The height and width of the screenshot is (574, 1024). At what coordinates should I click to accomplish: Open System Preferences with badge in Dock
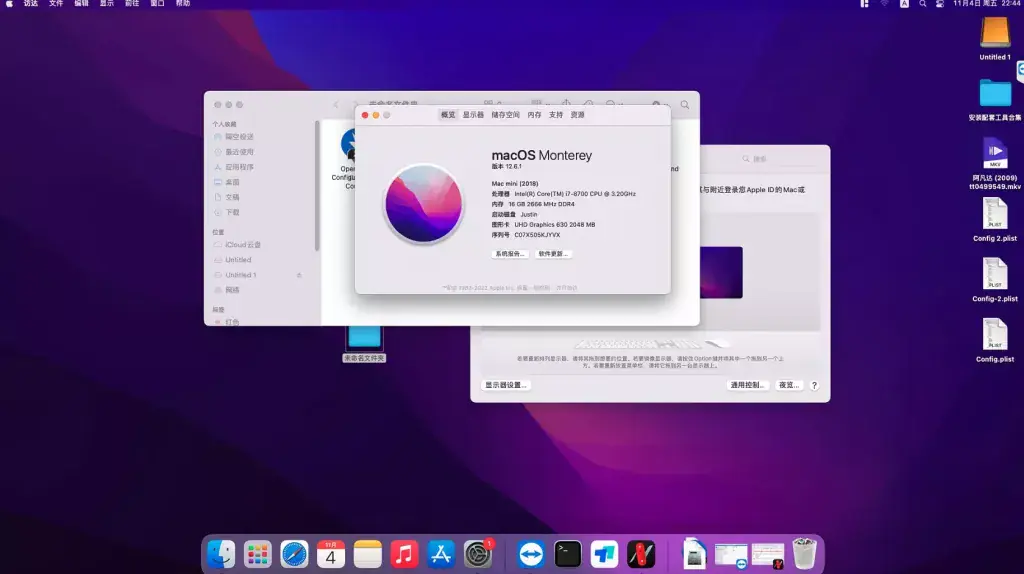tap(478, 554)
